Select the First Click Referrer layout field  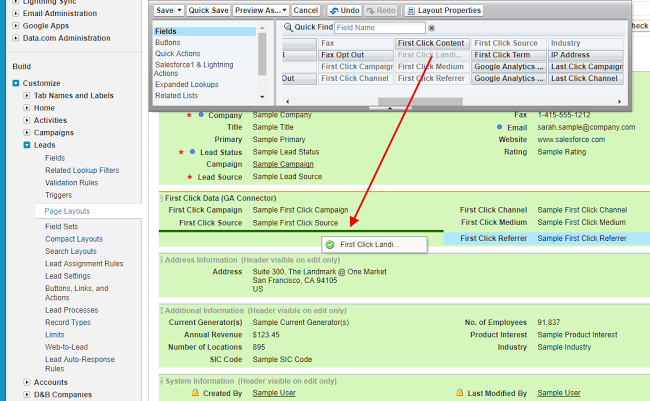coord(547,238)
